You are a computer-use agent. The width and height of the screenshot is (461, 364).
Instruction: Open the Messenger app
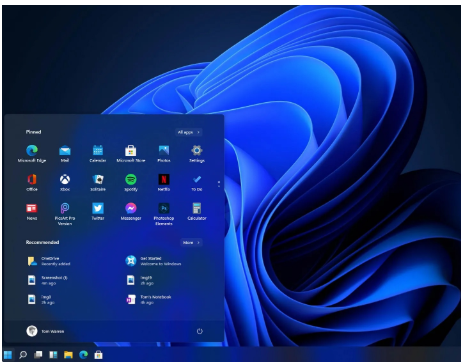[x=131, y=211]
